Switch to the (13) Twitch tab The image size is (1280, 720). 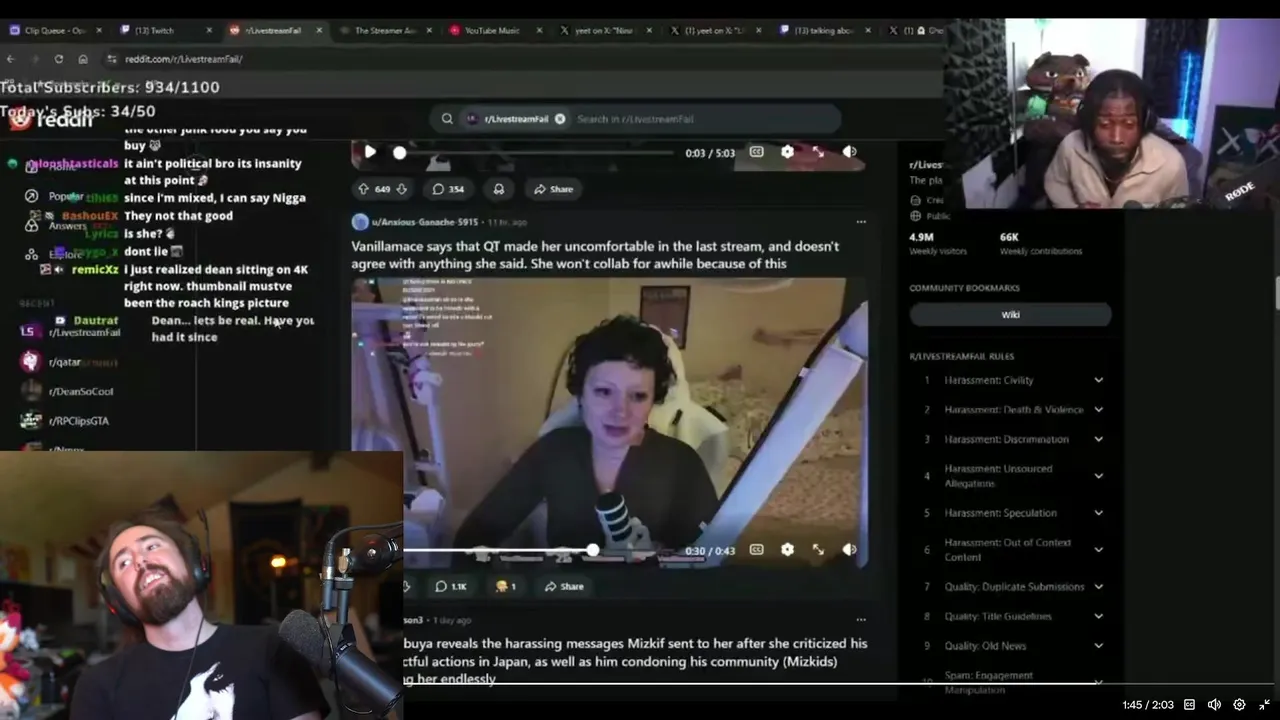click(x=160, y=31)
